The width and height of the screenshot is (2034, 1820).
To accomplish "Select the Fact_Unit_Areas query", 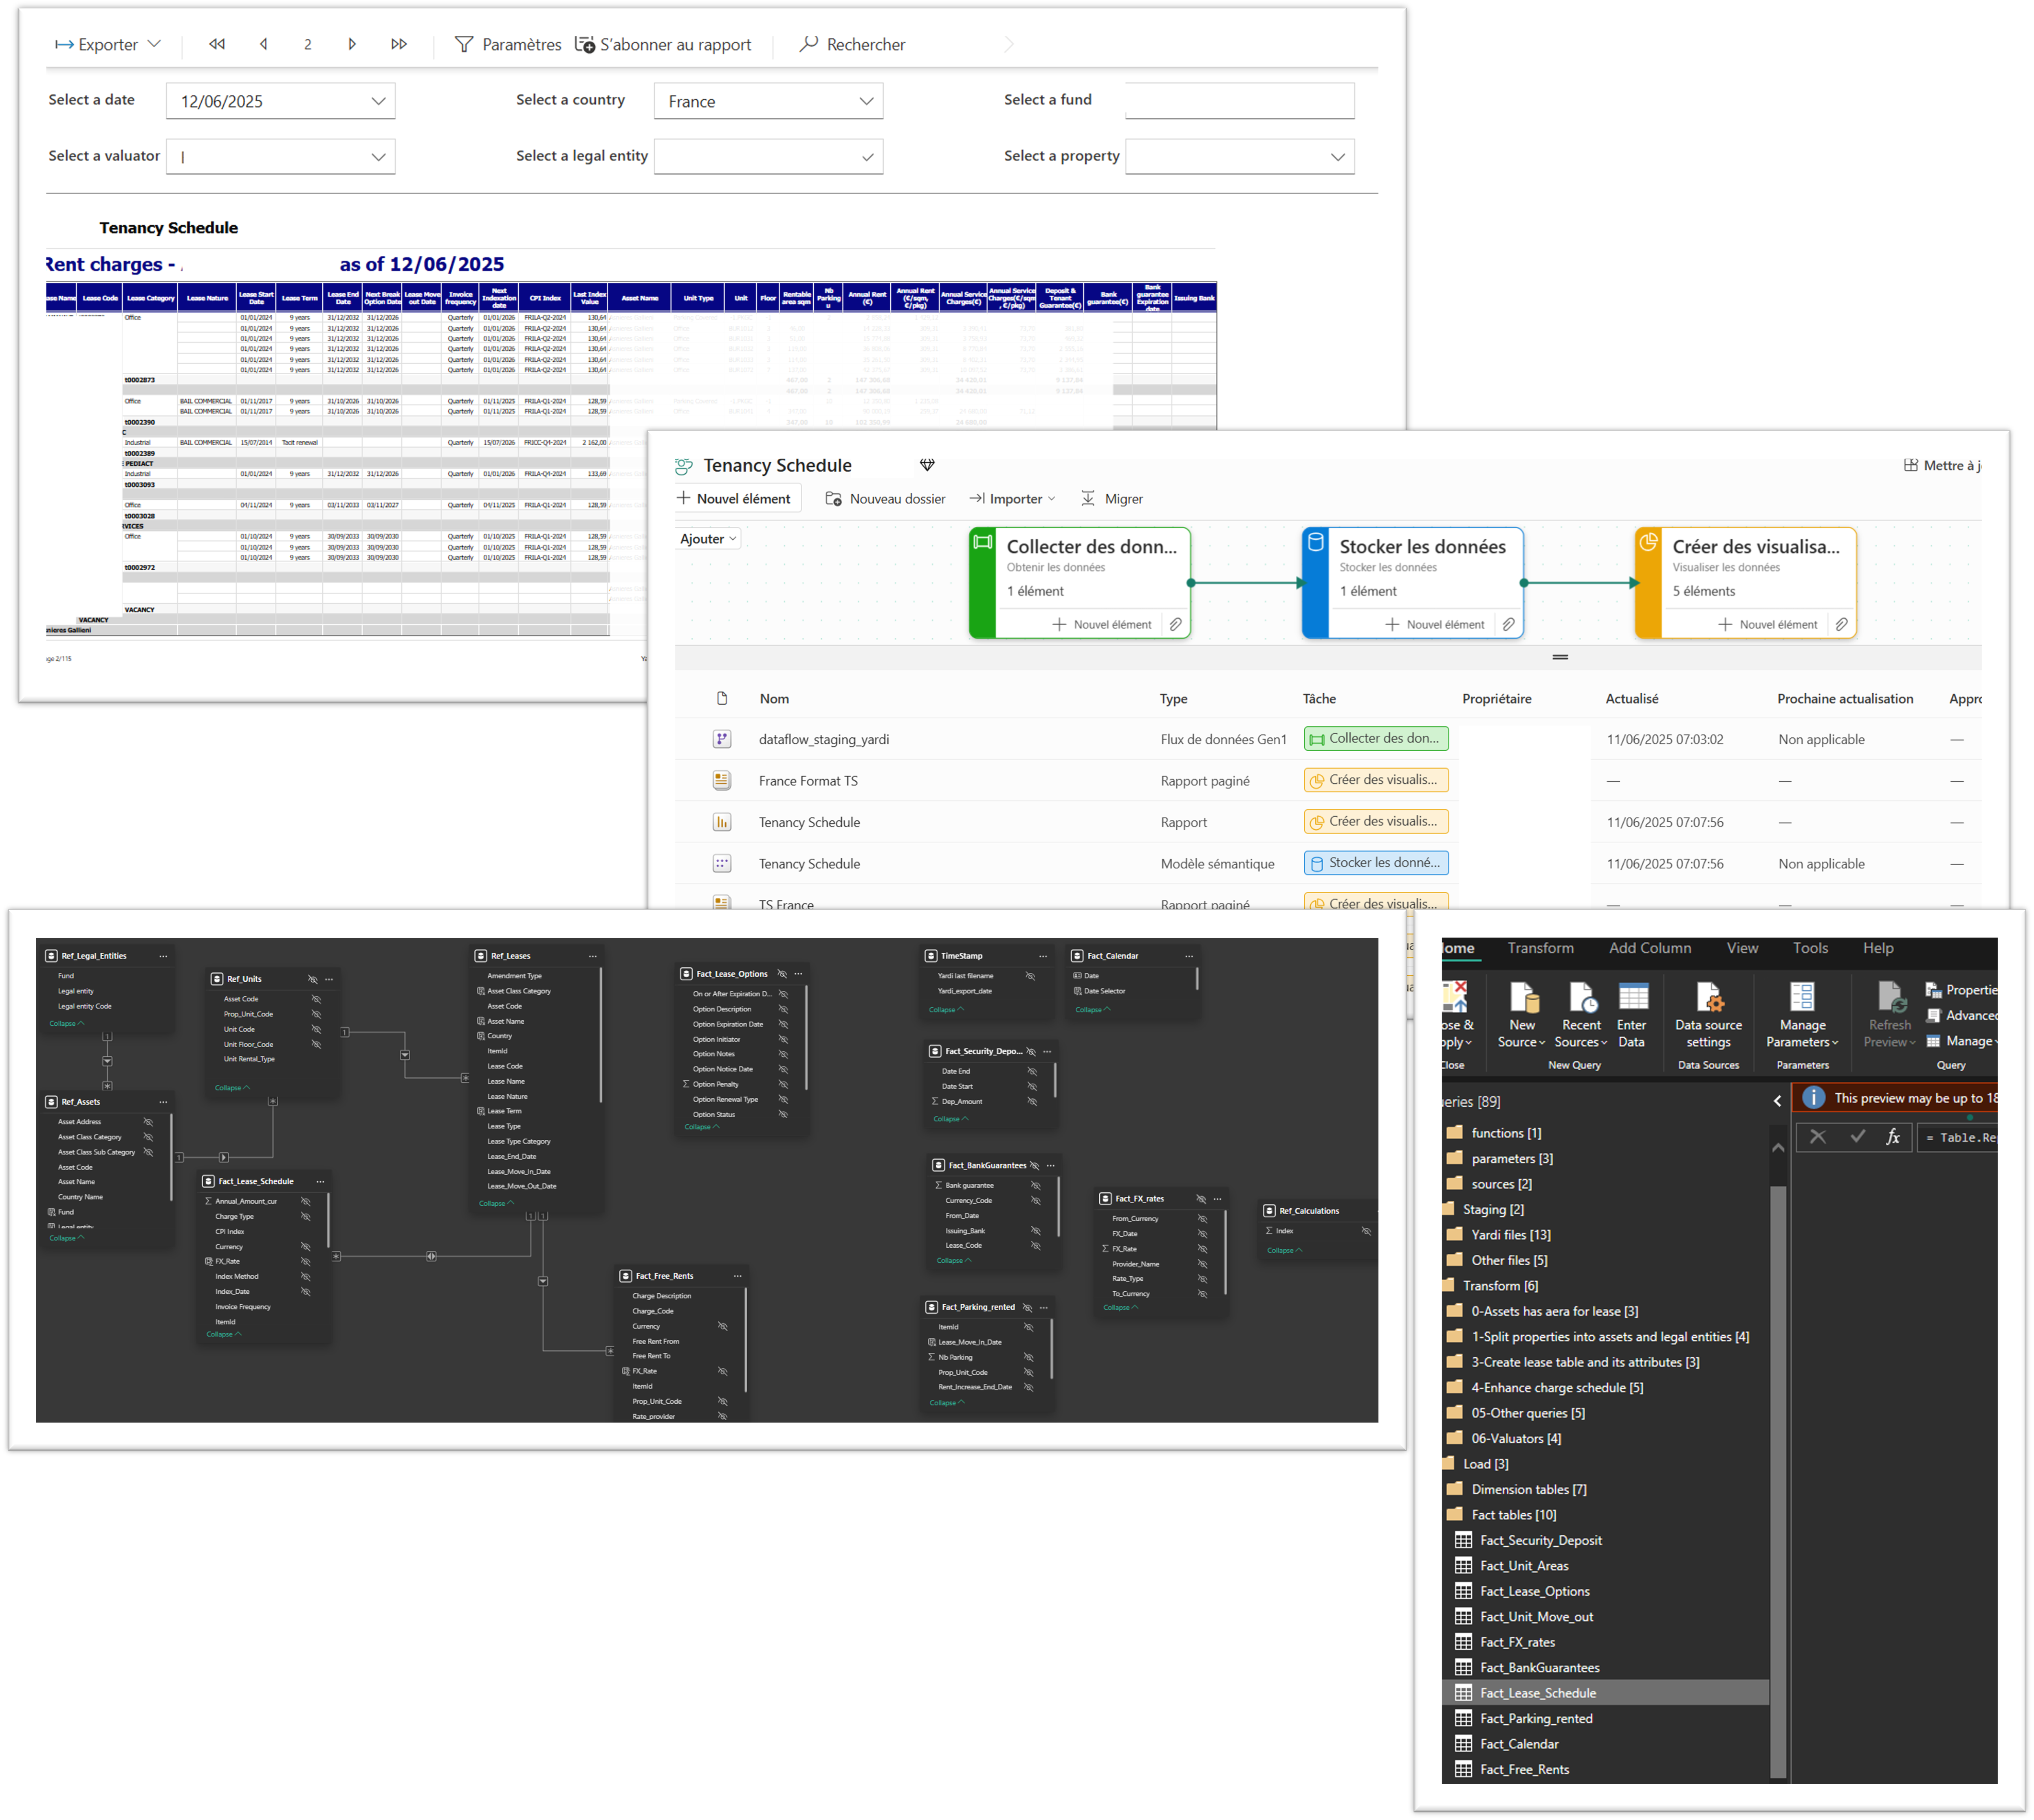I will click(1524, 1566).
